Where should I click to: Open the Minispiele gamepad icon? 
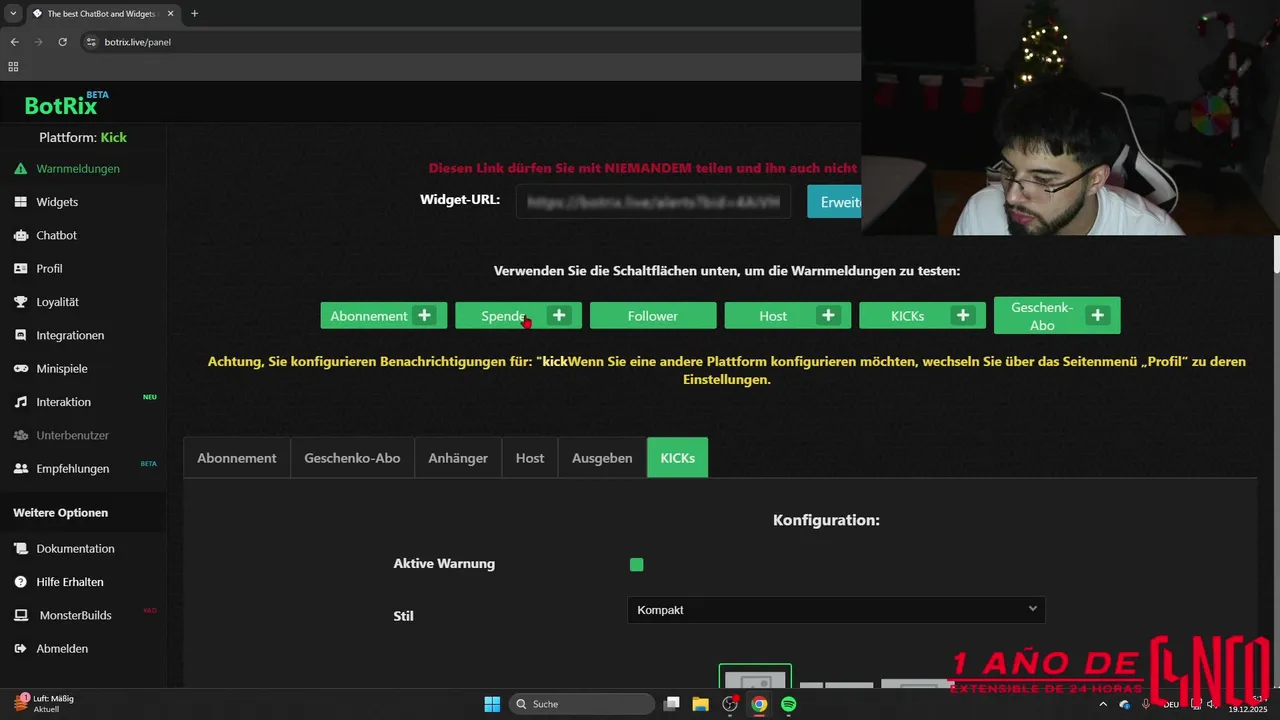(21, 368)
